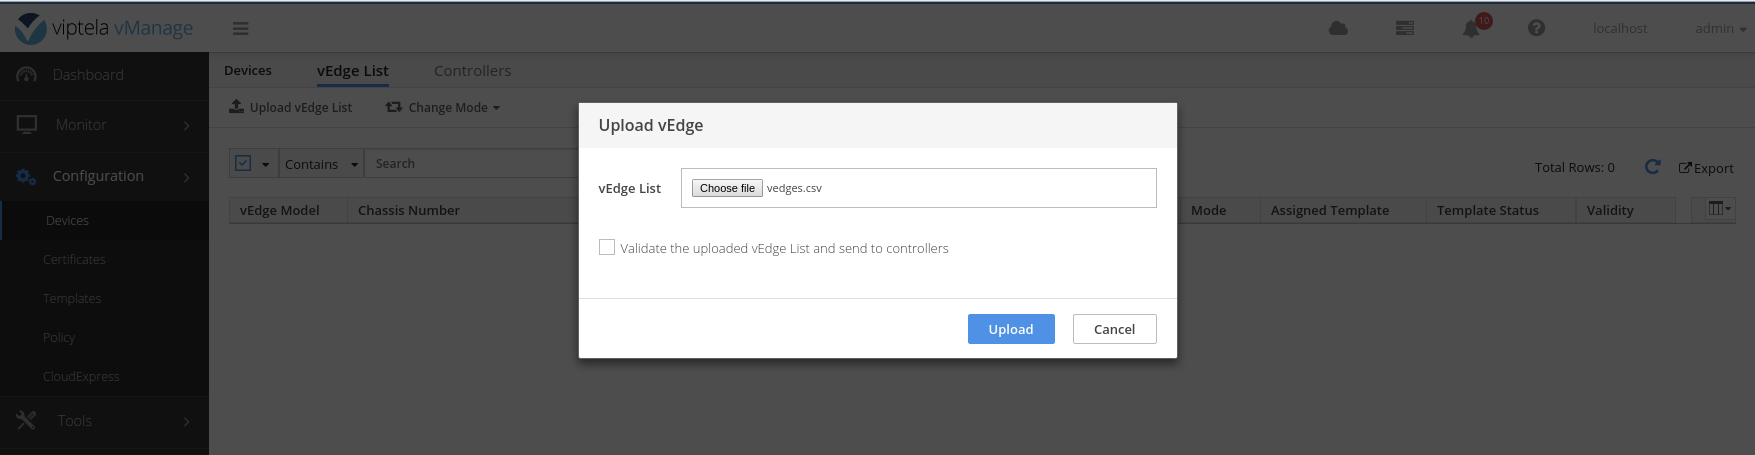Viewport: 1755px width, 455px height.
Task: Click the Dashboard gauge icon
Action: pos(27,75)
